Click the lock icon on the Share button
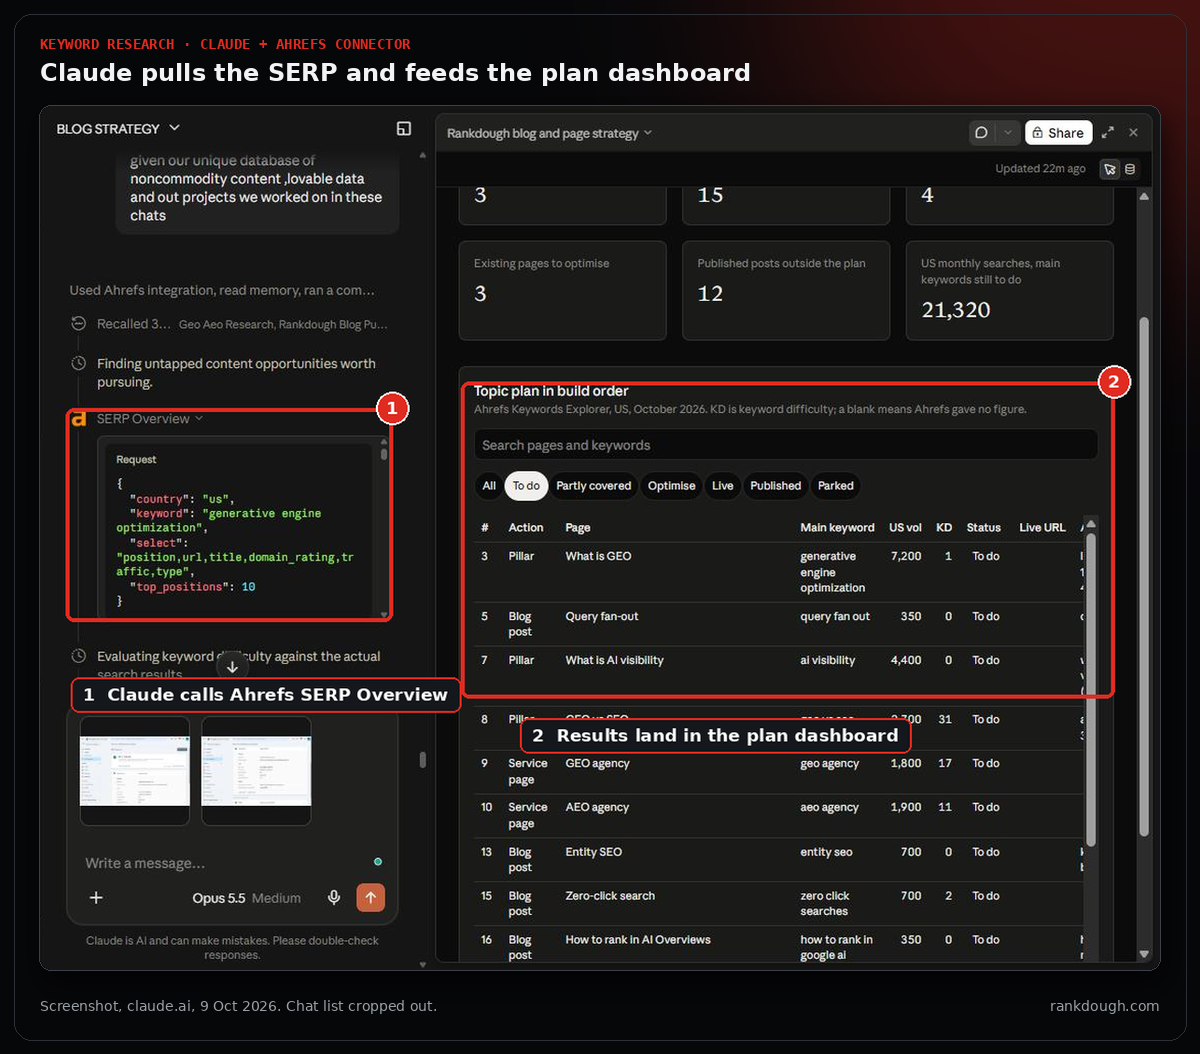Image resolution: width=1200 pixels, height=1054 pixels. [x=1038, y=133]
